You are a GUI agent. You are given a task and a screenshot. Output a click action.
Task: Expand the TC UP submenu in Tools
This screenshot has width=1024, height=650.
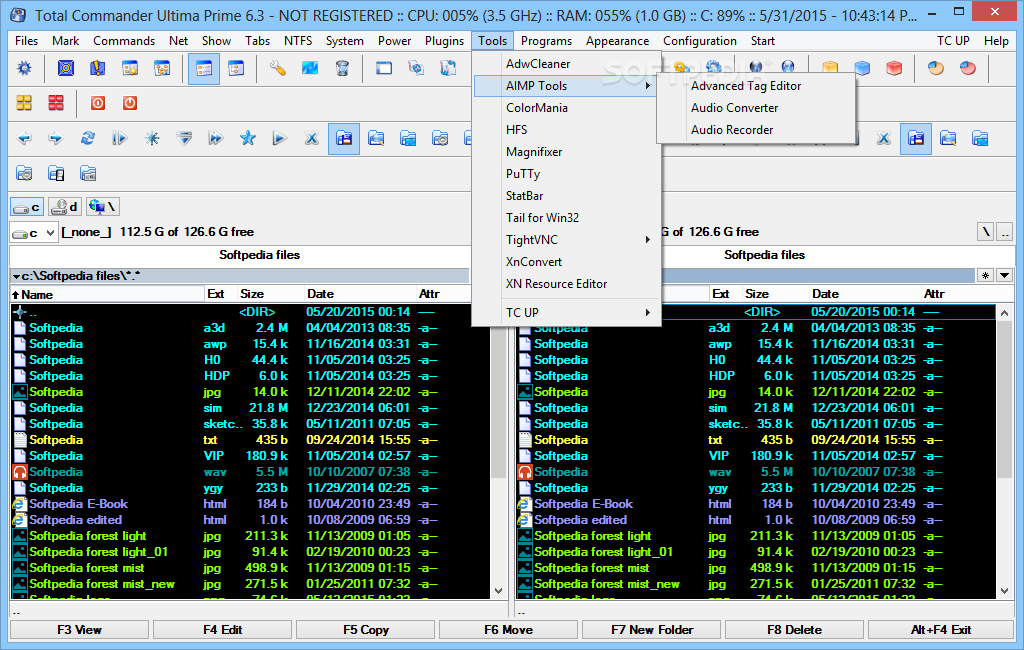[567, 312]
